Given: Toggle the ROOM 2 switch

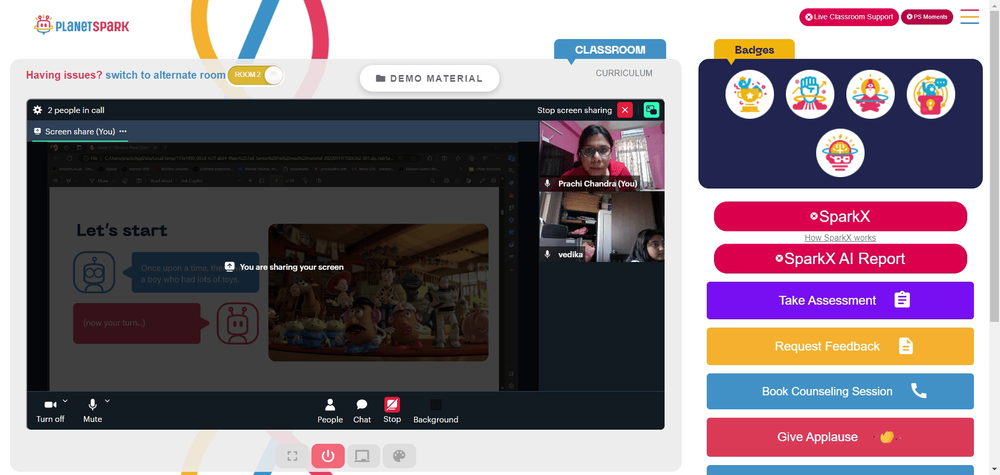Looking at the screenshot, I should 255,75.
